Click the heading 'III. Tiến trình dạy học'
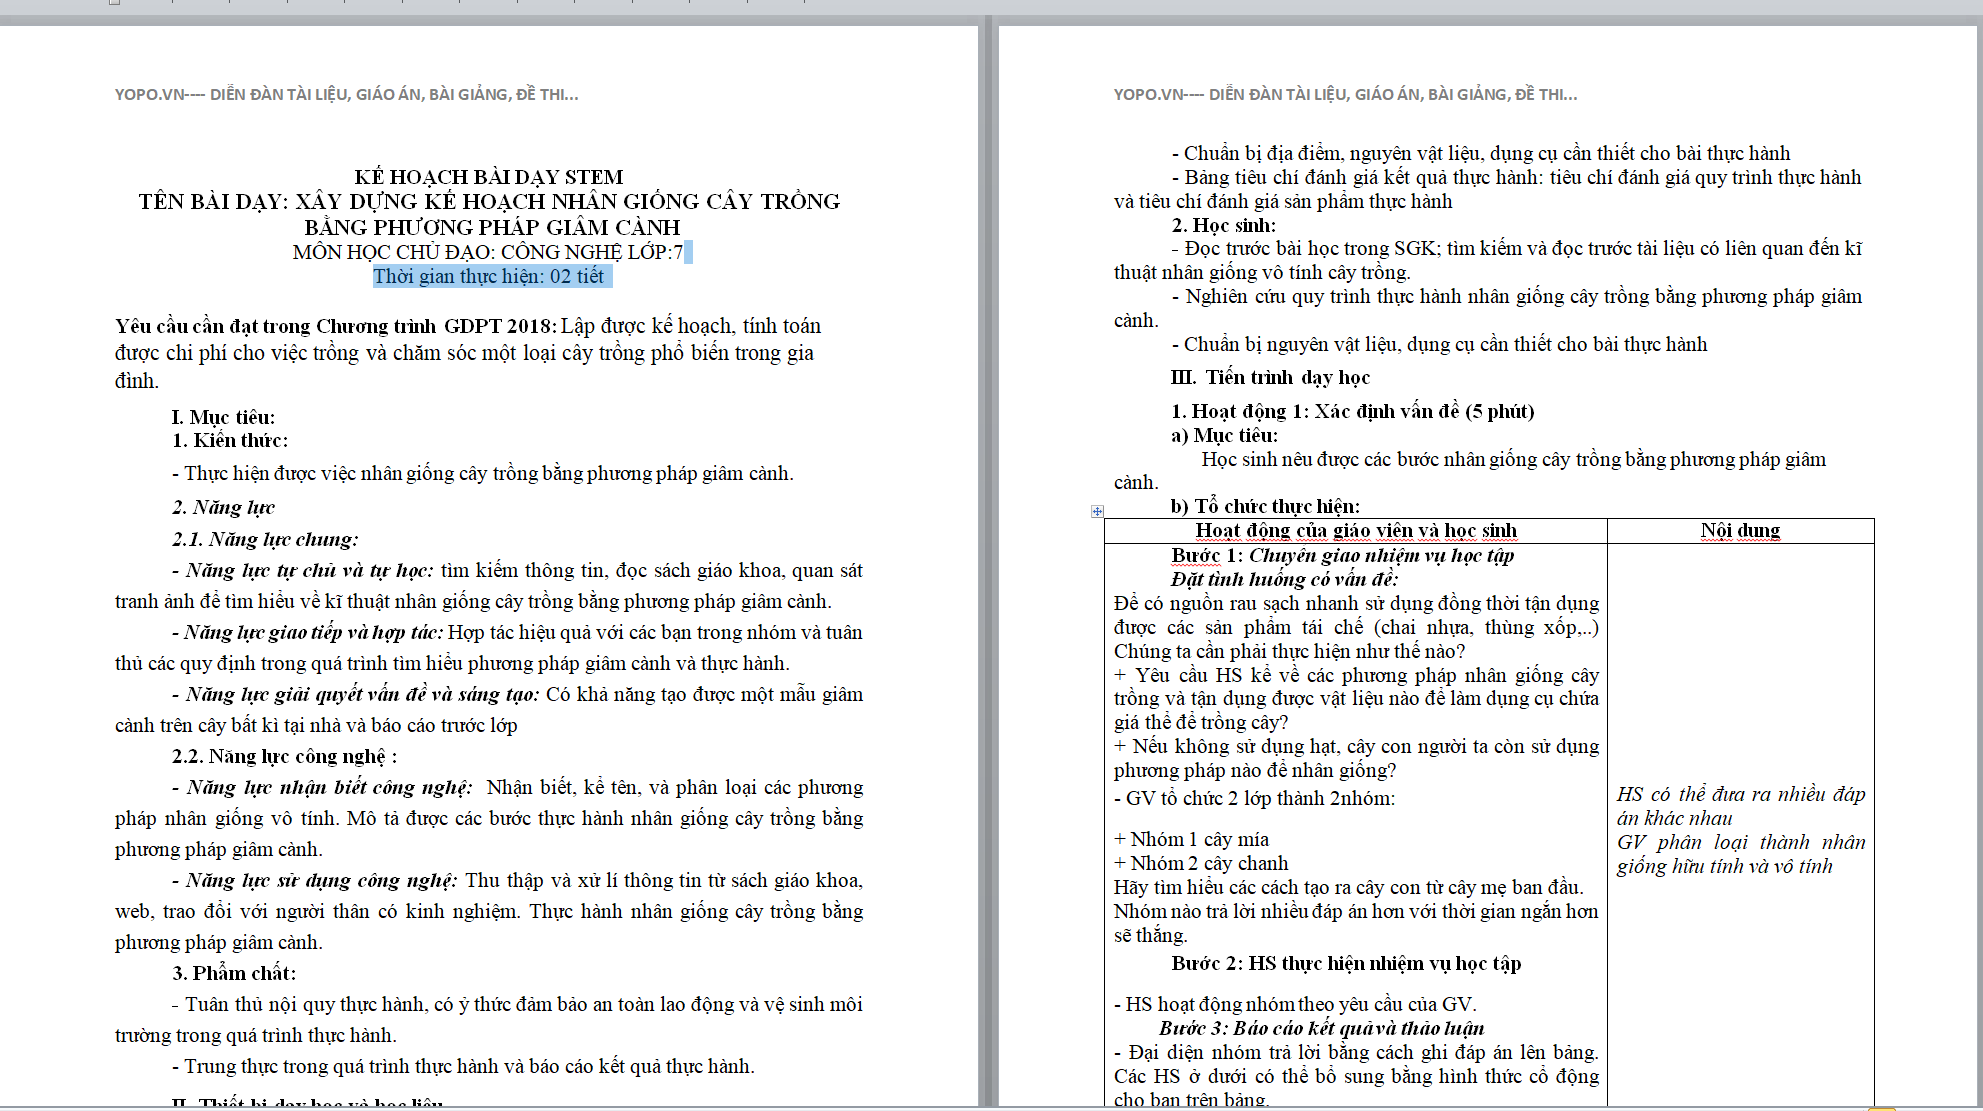 tap(1270, 377)
